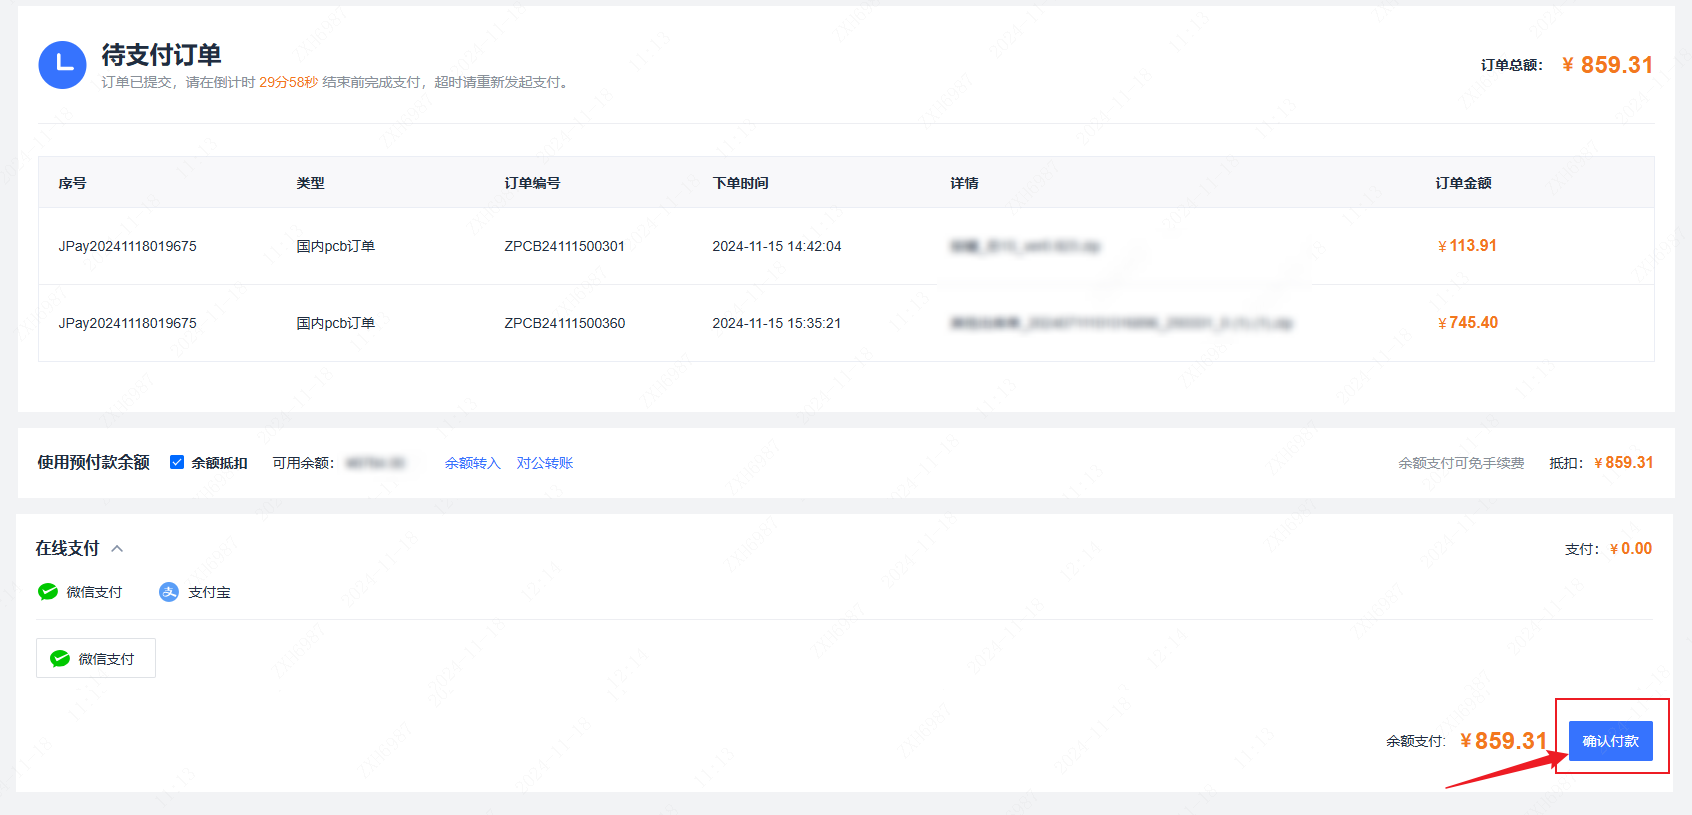Image resolution: width=1692 pixels, height=815 pixels.
Task: Click the 订单金额 column header
Action: click(x=1463, y=183)
